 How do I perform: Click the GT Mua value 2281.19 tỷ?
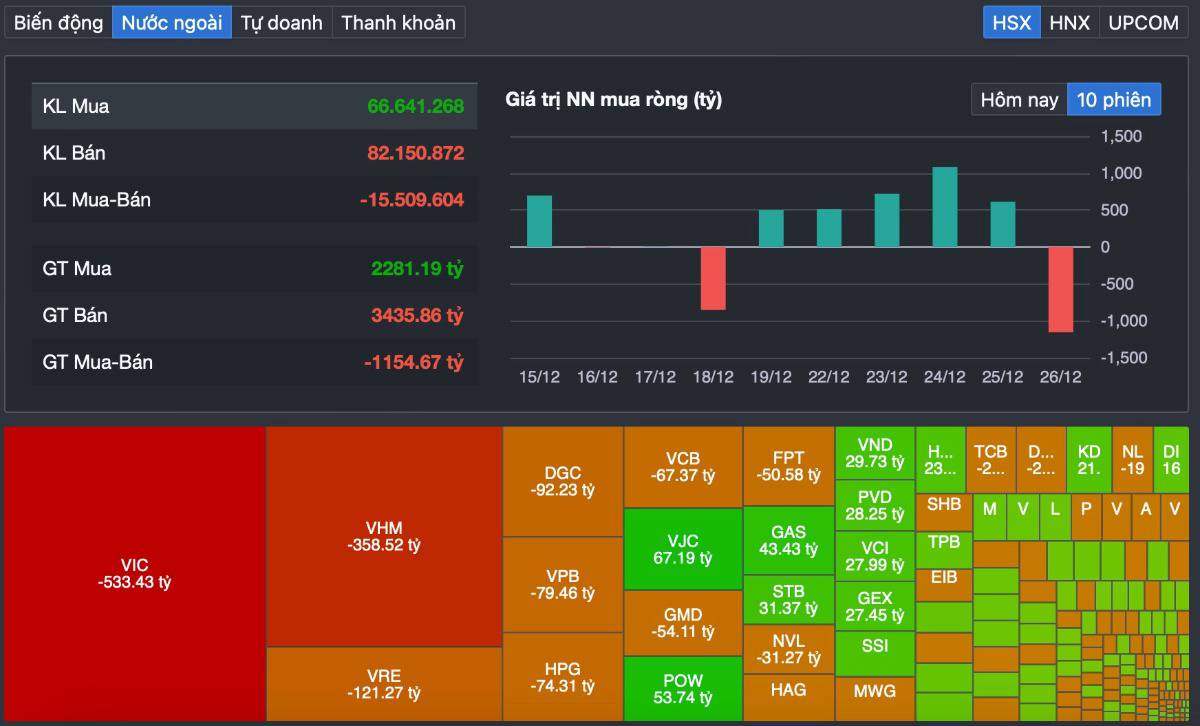(x=417, y=268)
